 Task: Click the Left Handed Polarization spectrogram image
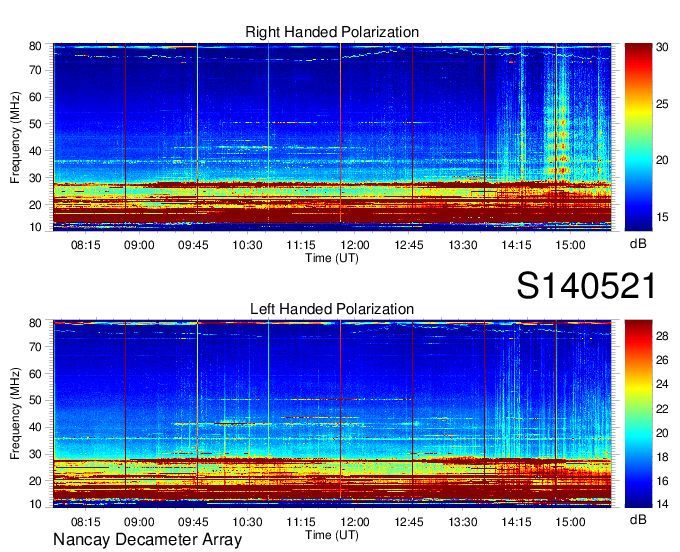pos(332,414)
